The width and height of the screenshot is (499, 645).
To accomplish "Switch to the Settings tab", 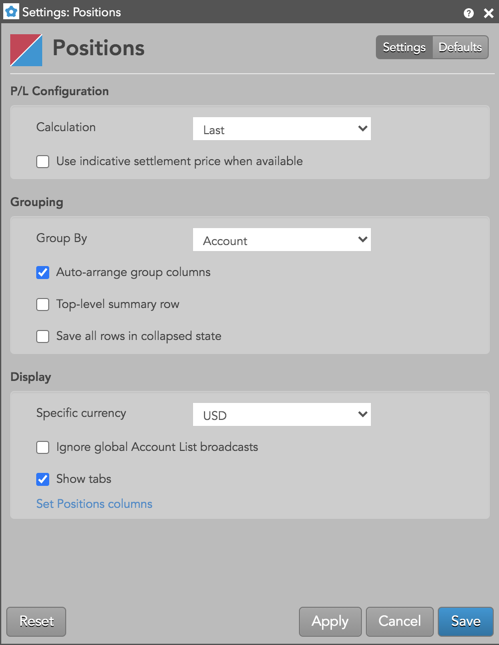I will pyautogui.click(x=404, y=47).
